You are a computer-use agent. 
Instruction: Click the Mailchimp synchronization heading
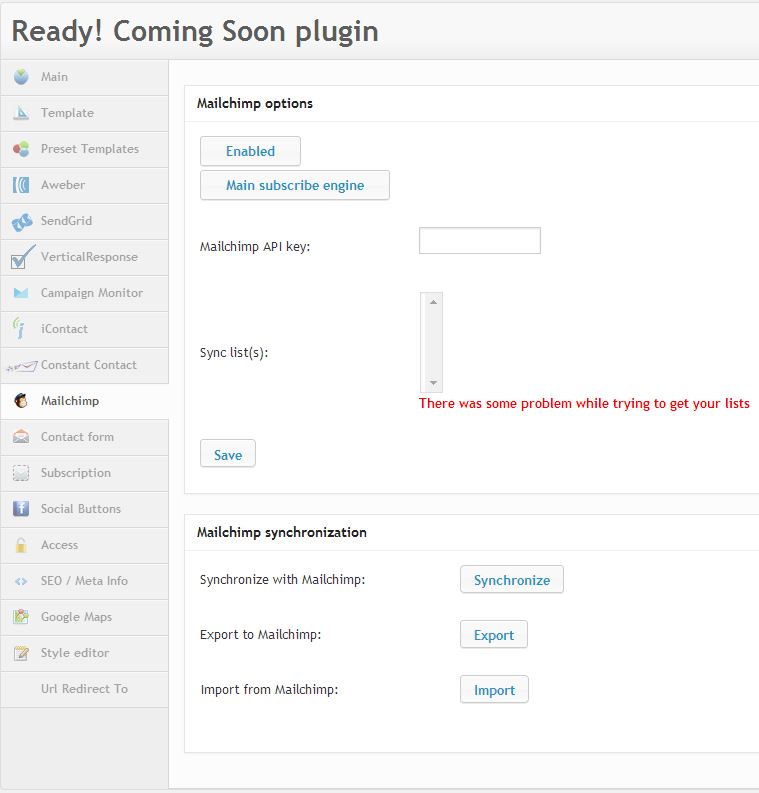click(x=282, y=533)
